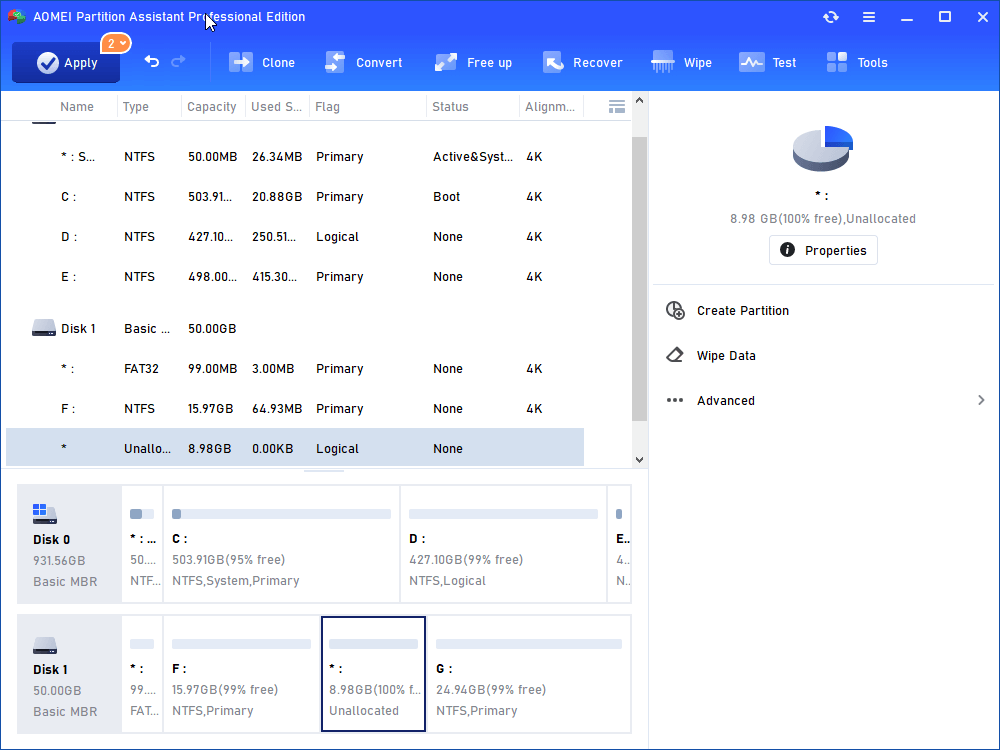Click the Disk 0 Windows drive icon
Image resolution: width=1000 pixels, height=750 pixels.
(x=45, y=513)
